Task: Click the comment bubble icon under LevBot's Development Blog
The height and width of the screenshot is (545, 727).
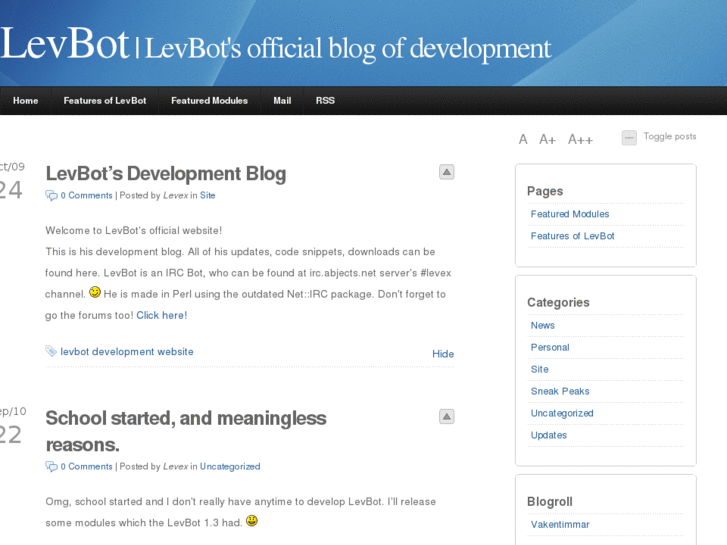Action: [51, 195]
